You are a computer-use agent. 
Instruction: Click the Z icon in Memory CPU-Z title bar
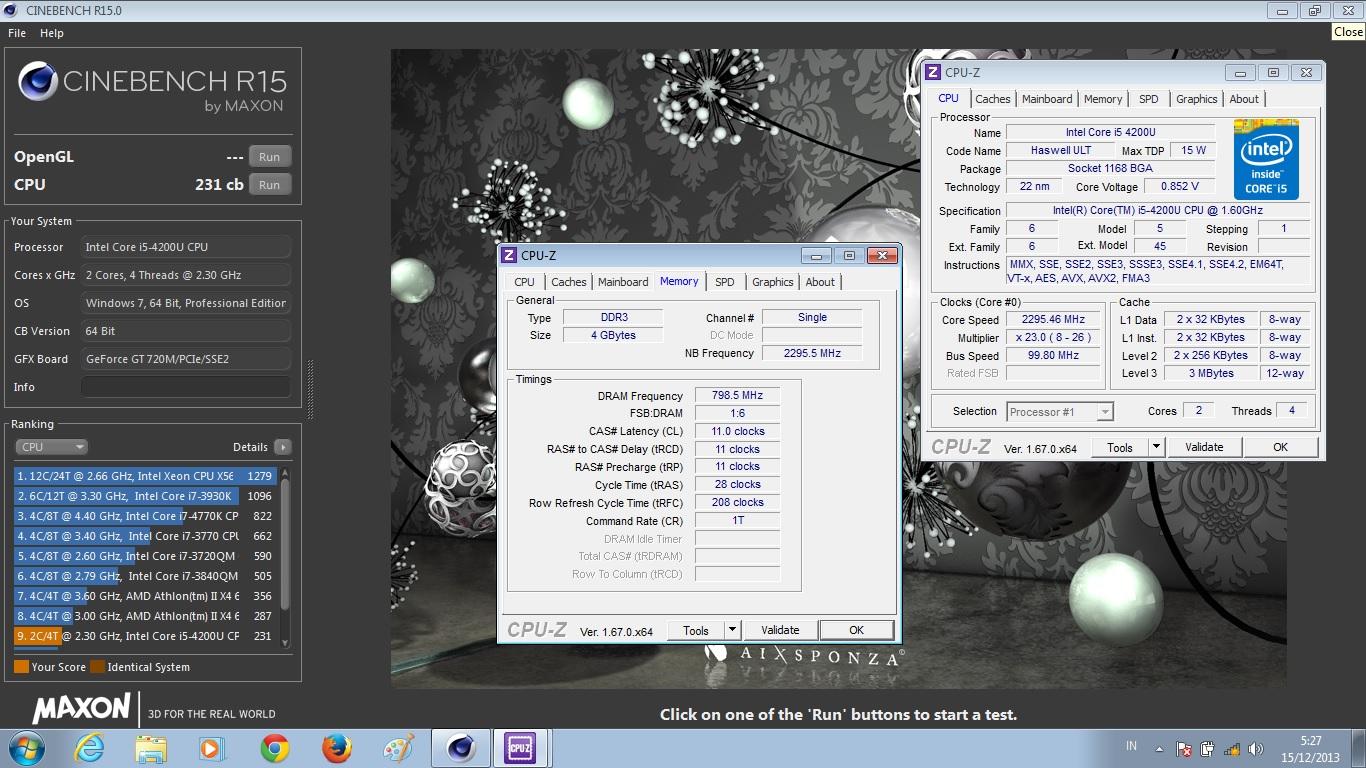click(x=509, y=255)
